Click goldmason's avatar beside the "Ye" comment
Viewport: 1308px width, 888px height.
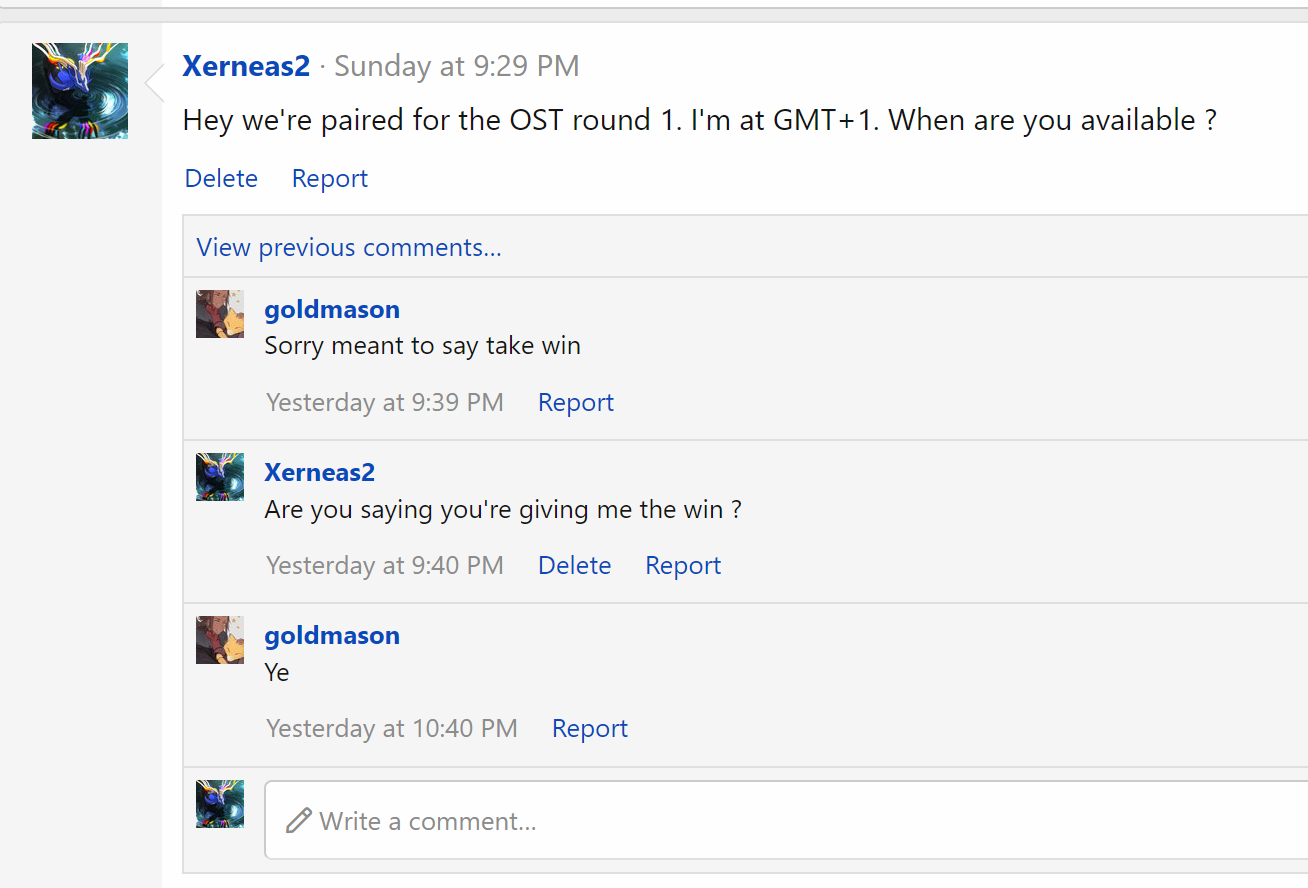220,640
